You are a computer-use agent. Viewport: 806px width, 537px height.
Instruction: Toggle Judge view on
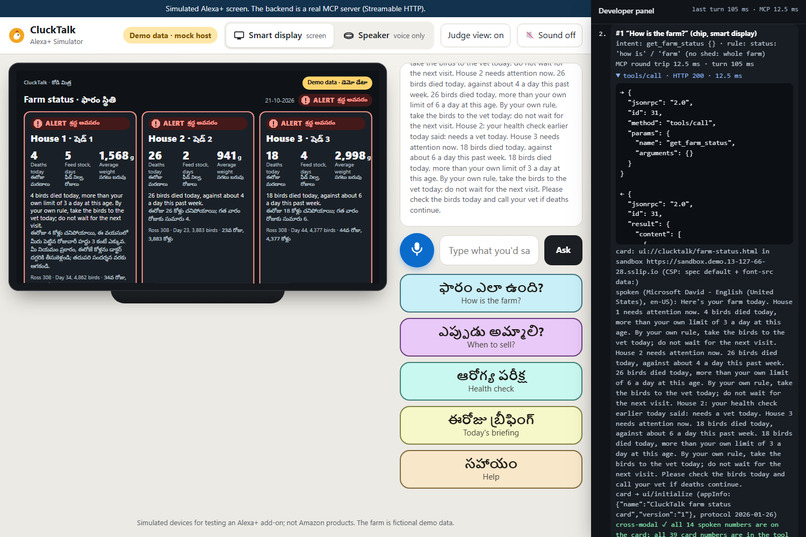tap(475, 35)
